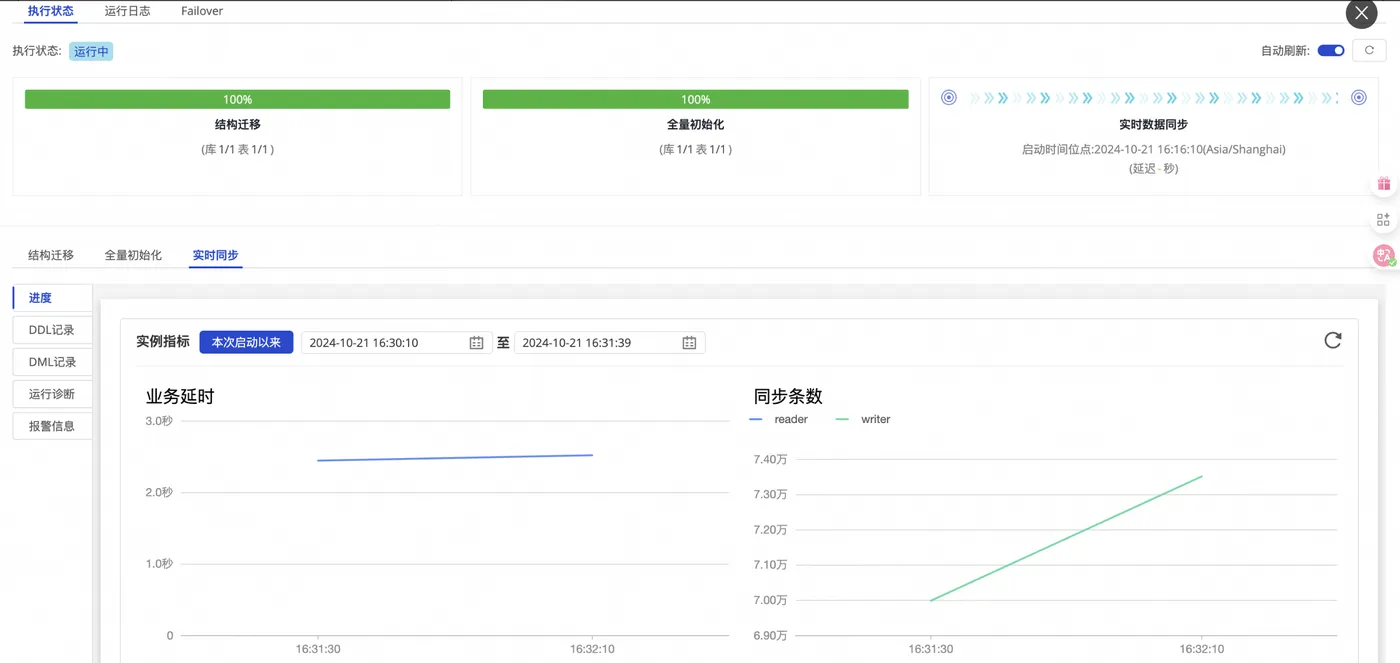Click the 实例指标 label

pos(163,342)
